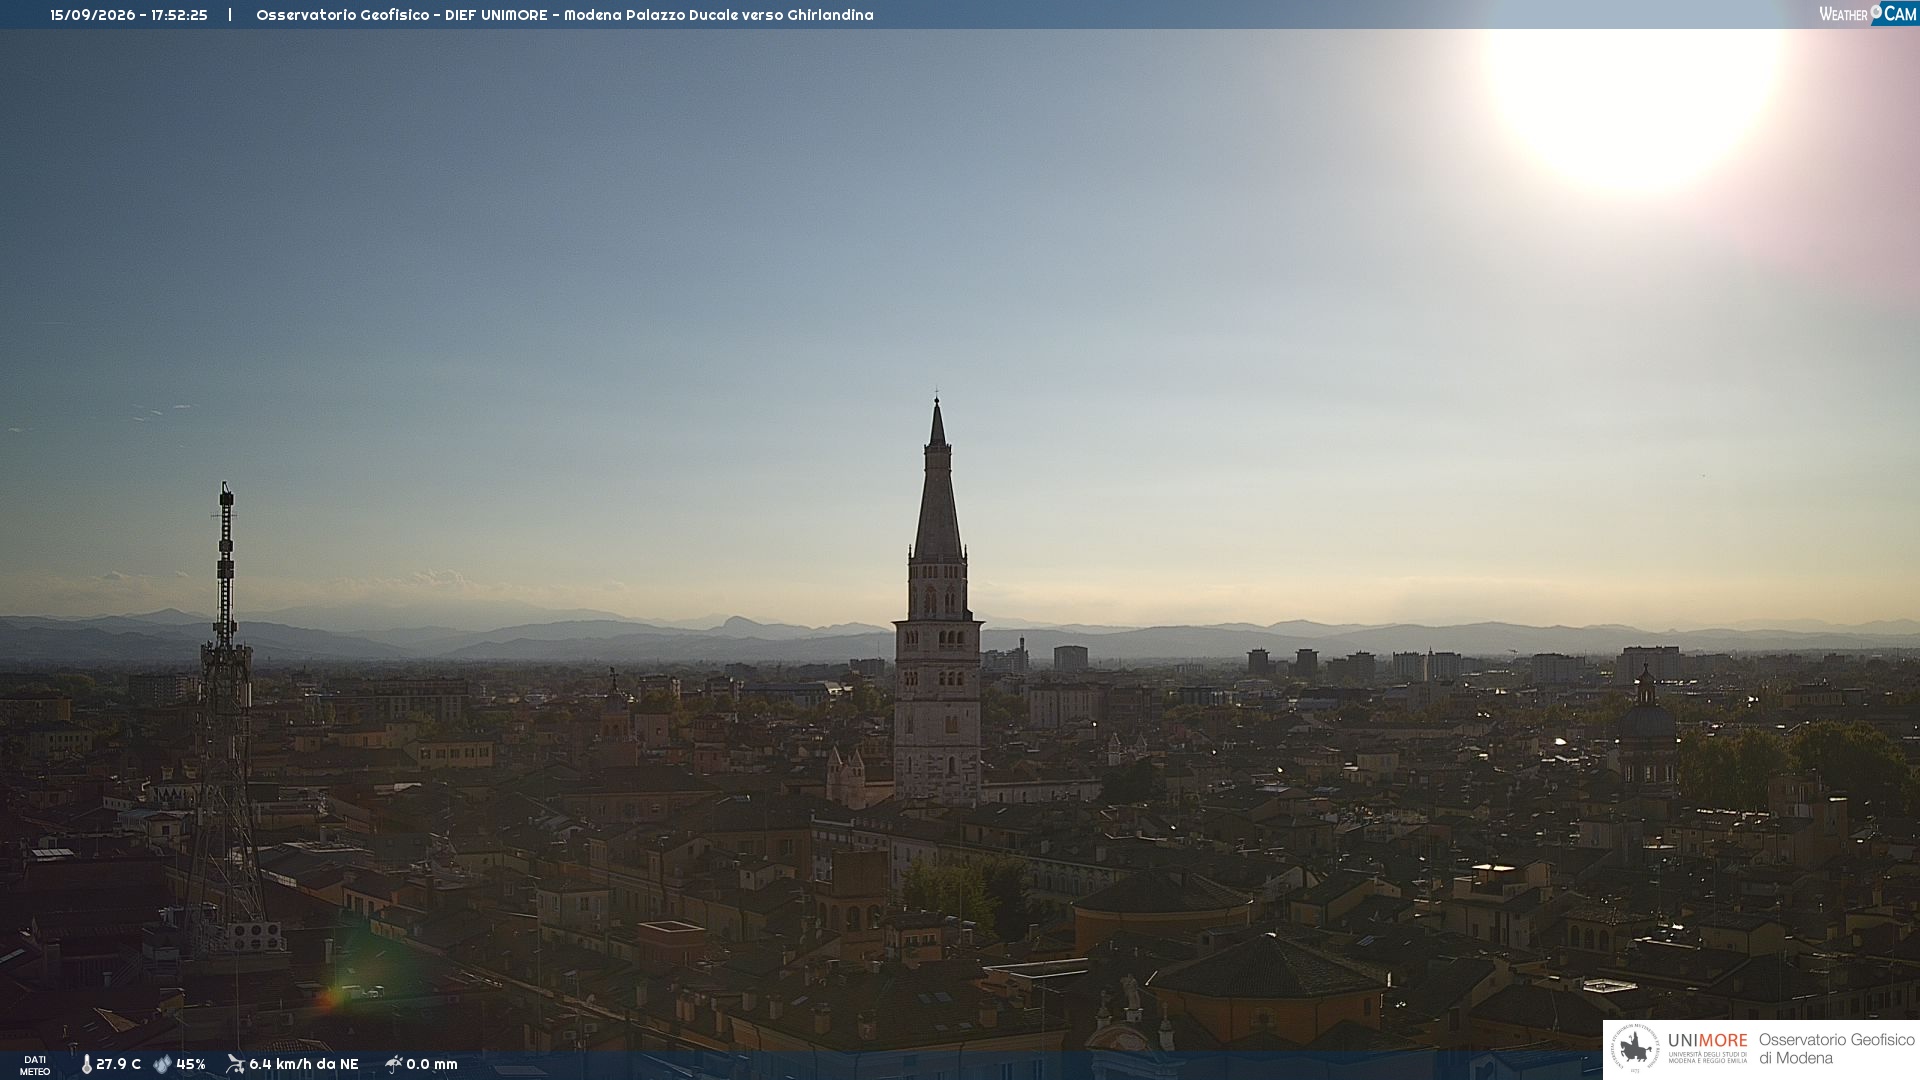
Task: Click the 6.4 km/h da NE wind reading
Action: point(304,1064)
